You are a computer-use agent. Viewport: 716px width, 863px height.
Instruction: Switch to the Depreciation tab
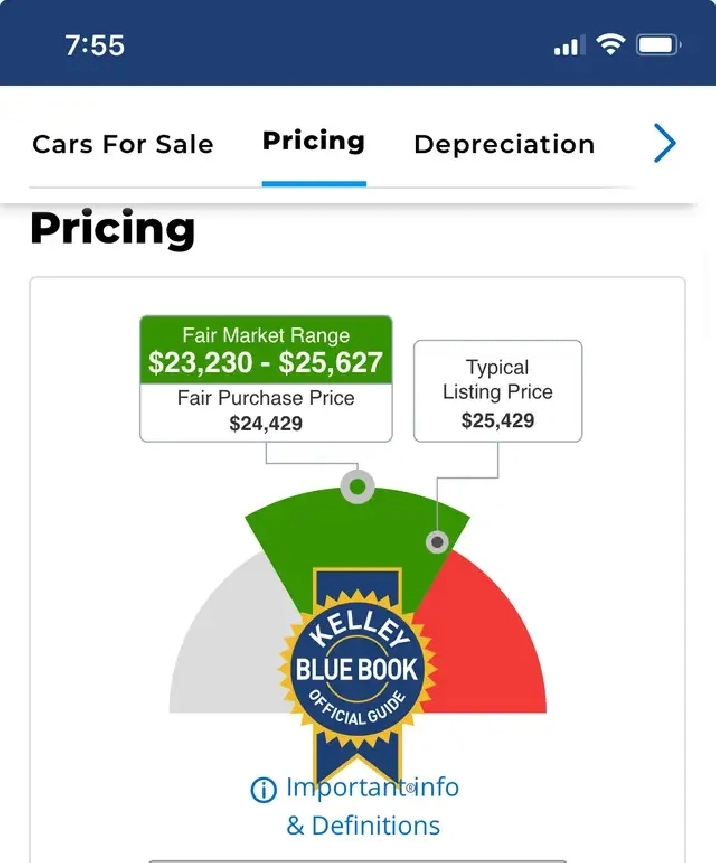pyautogui.click(x=505, y=145)
